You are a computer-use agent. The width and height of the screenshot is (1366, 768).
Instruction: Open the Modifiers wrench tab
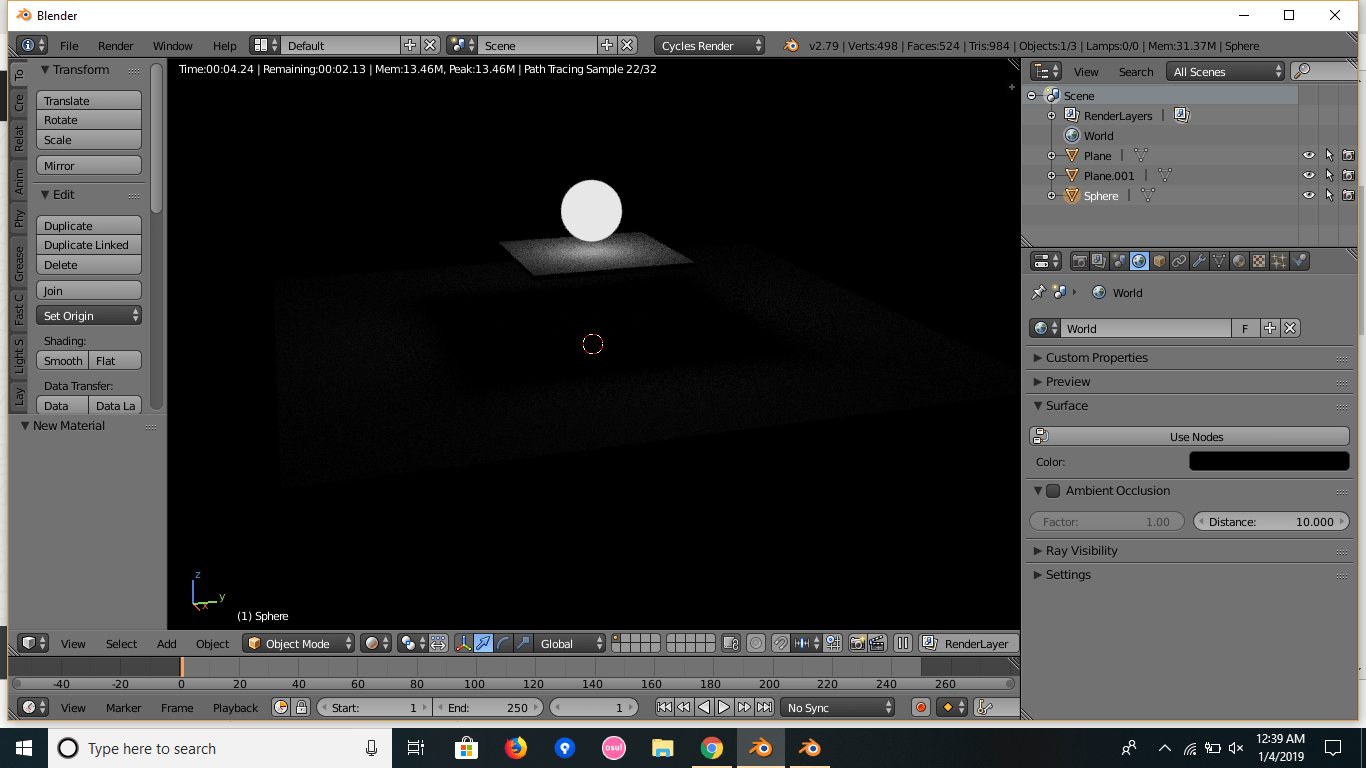tap(1198, 261)
